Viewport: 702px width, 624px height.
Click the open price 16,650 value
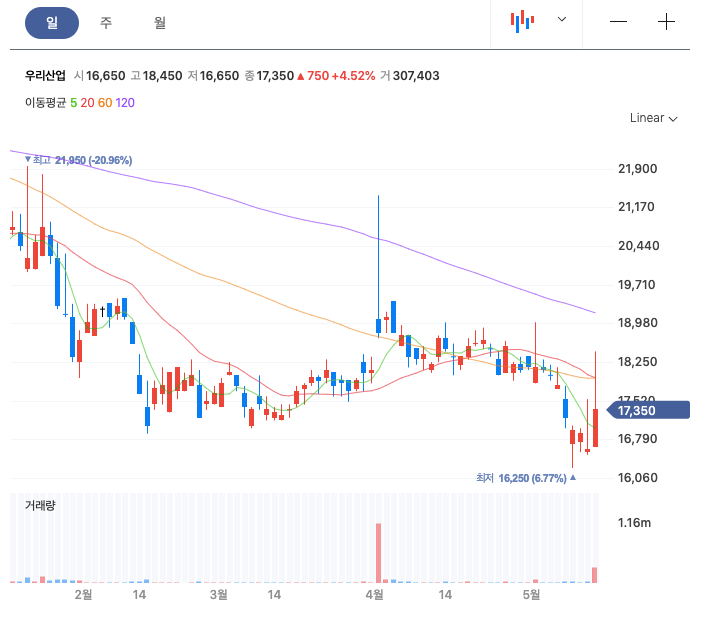pos(105,76)
